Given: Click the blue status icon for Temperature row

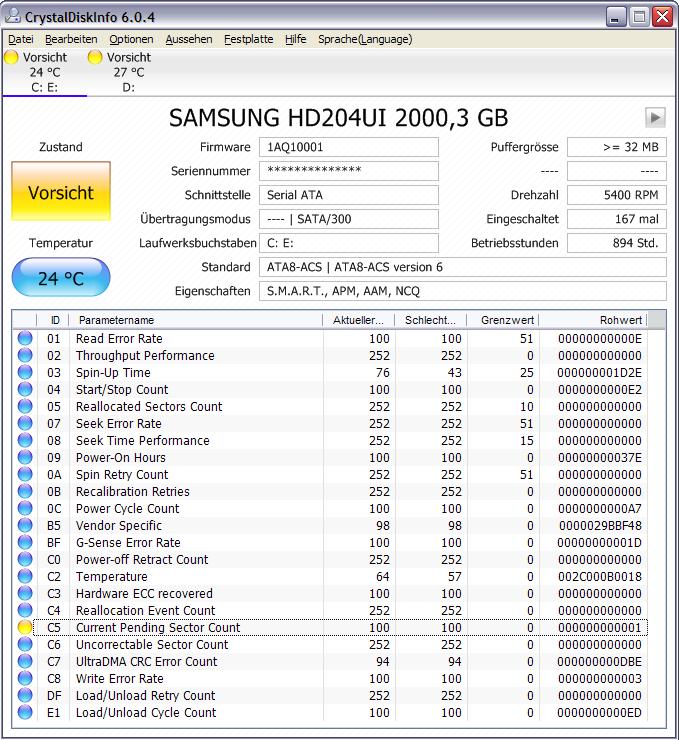Looking at the screenshot, I should coord(25,576).
